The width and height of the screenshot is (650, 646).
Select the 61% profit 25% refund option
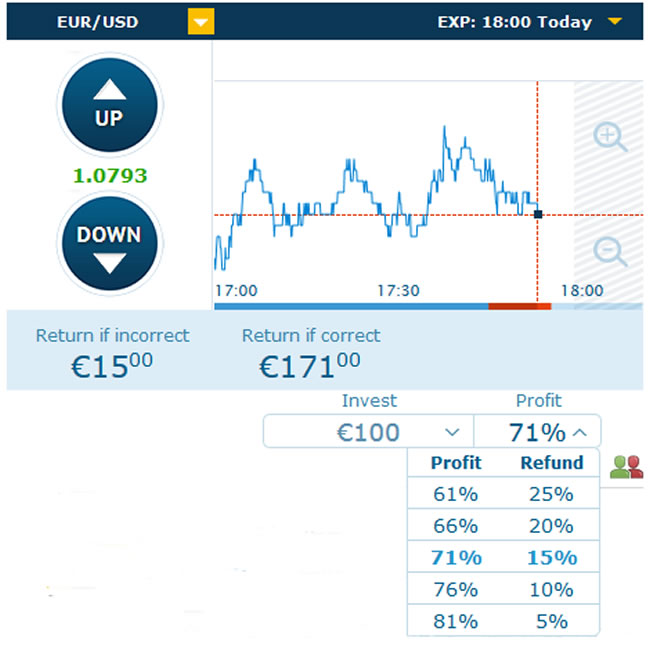pyautogui.click(x=503, y=493)
